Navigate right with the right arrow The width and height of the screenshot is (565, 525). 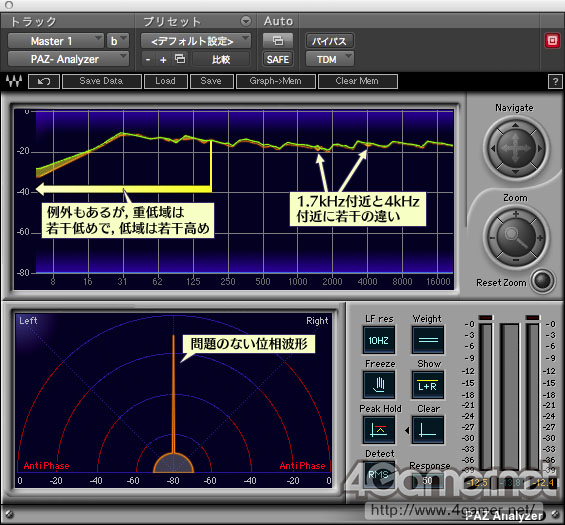tap(539, 148)
